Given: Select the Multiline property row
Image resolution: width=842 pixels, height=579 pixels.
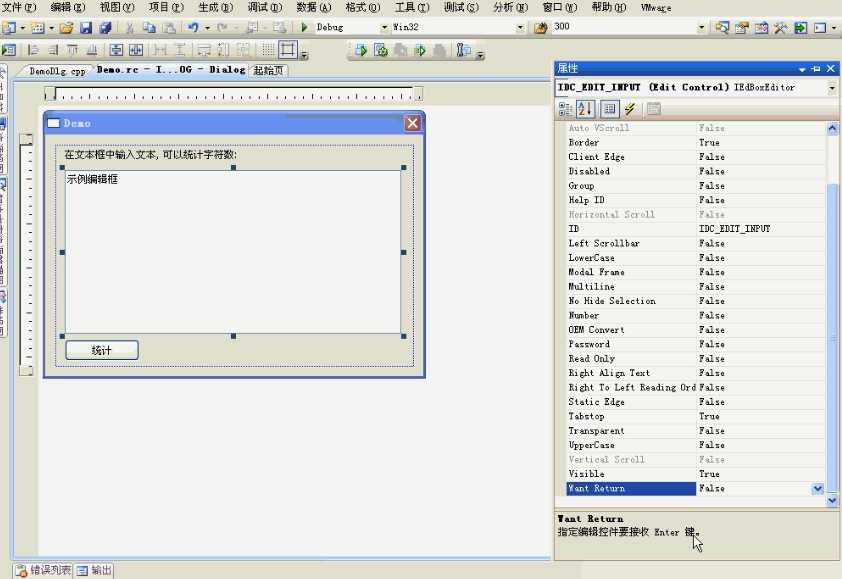Looking at the screenshot, I should [695, 287].
